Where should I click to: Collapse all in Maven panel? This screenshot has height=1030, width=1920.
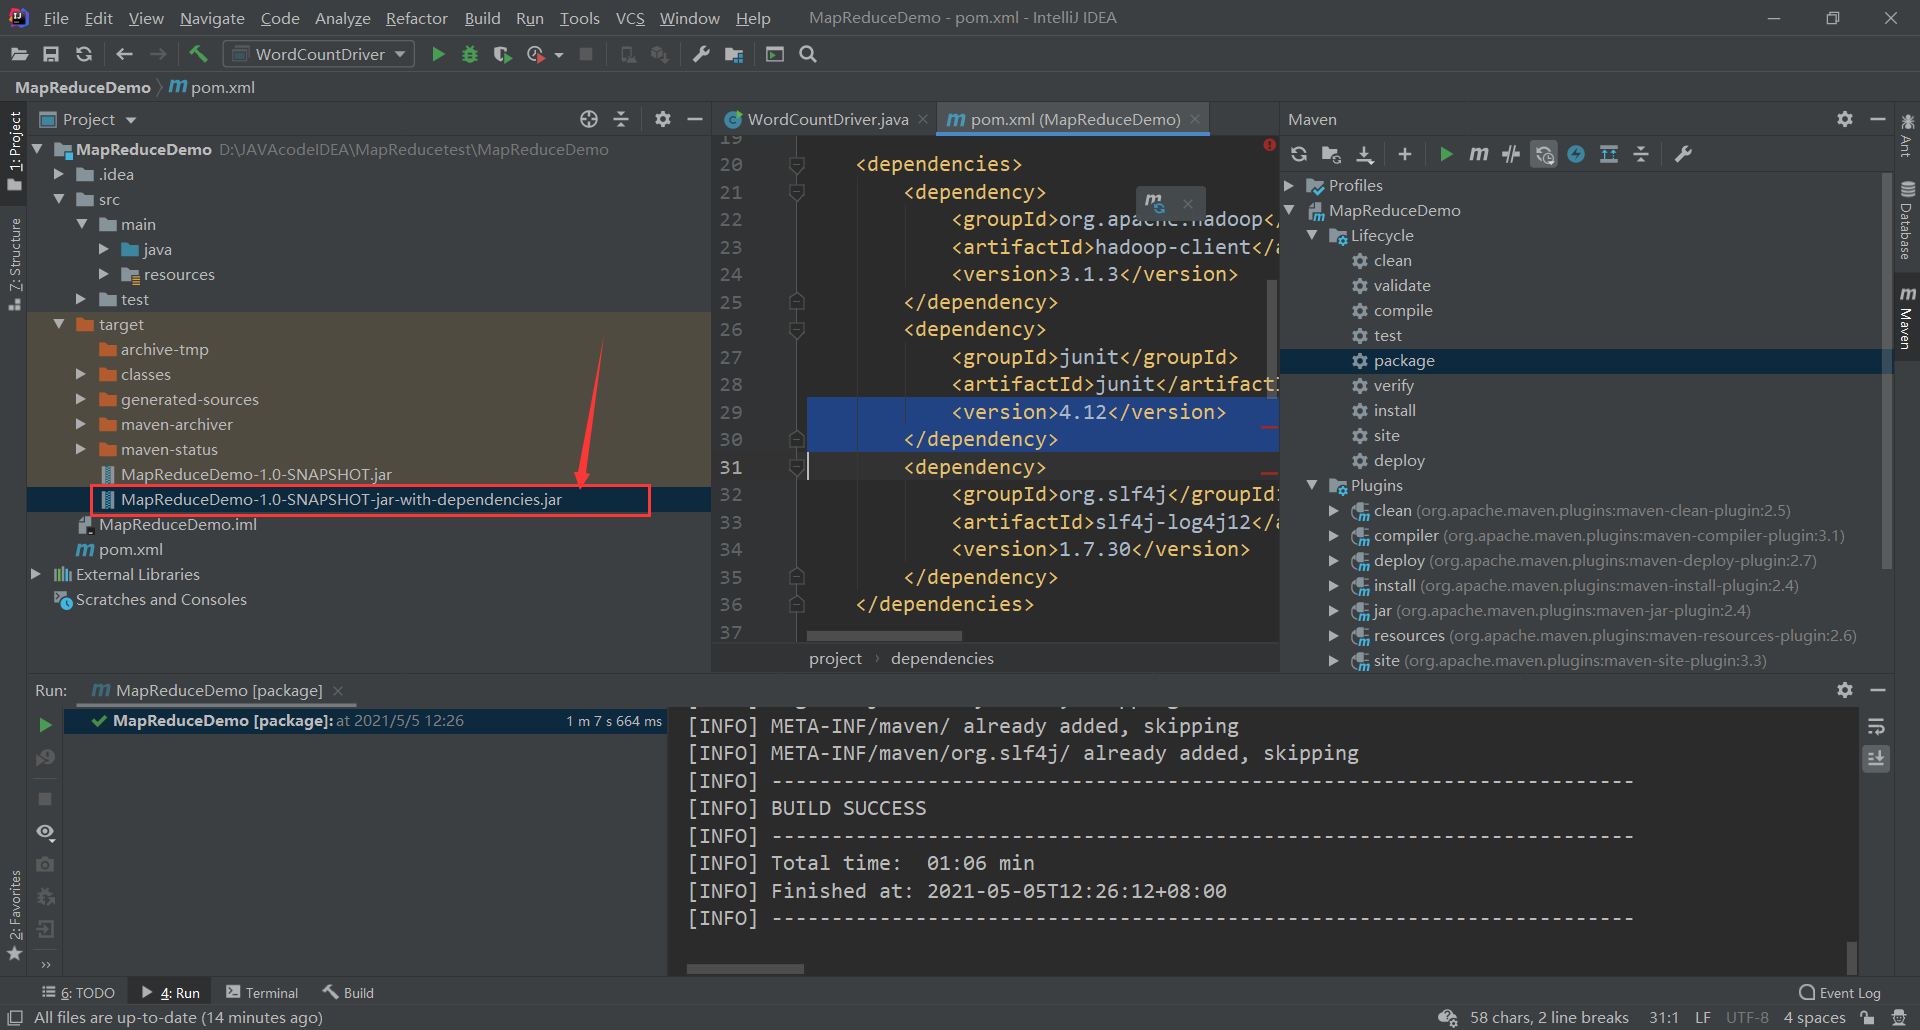(x=1641, y=154)
